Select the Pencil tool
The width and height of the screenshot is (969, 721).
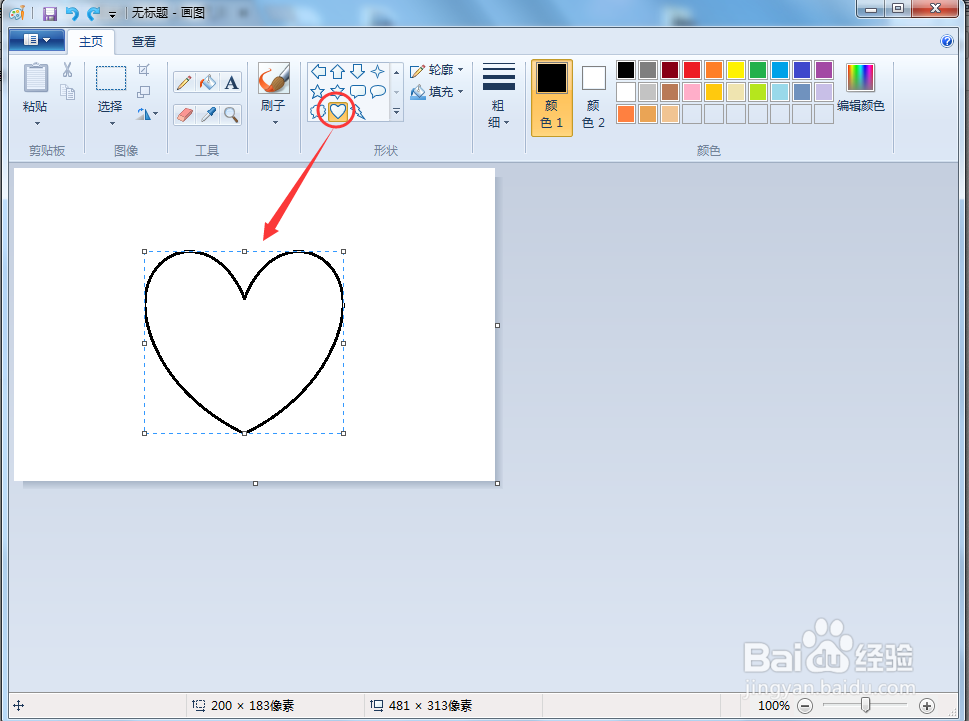(x=184, y=82)
